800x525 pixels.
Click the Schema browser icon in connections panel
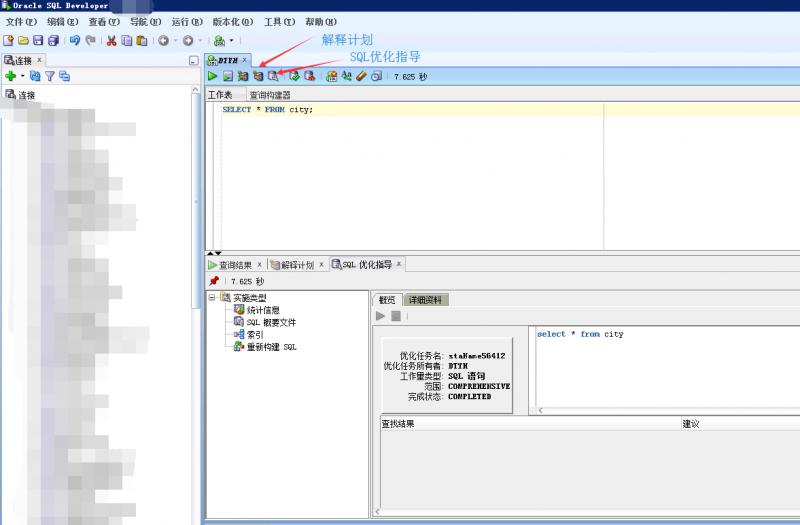click(64, 76)
